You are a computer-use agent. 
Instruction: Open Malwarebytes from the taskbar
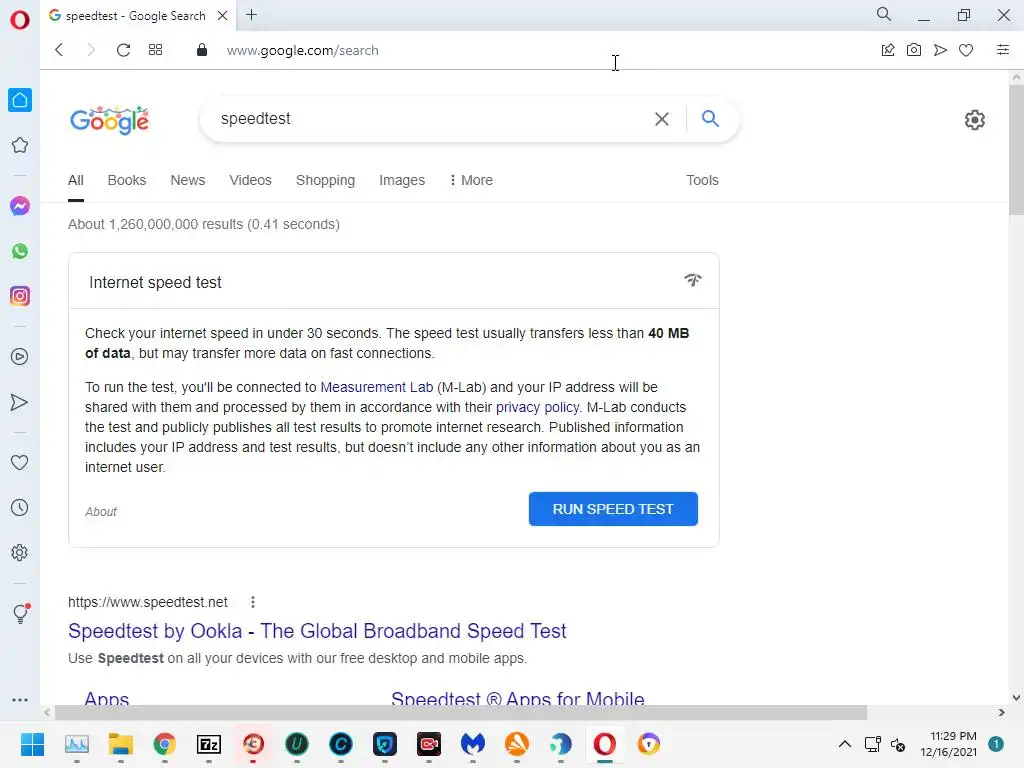473,744
